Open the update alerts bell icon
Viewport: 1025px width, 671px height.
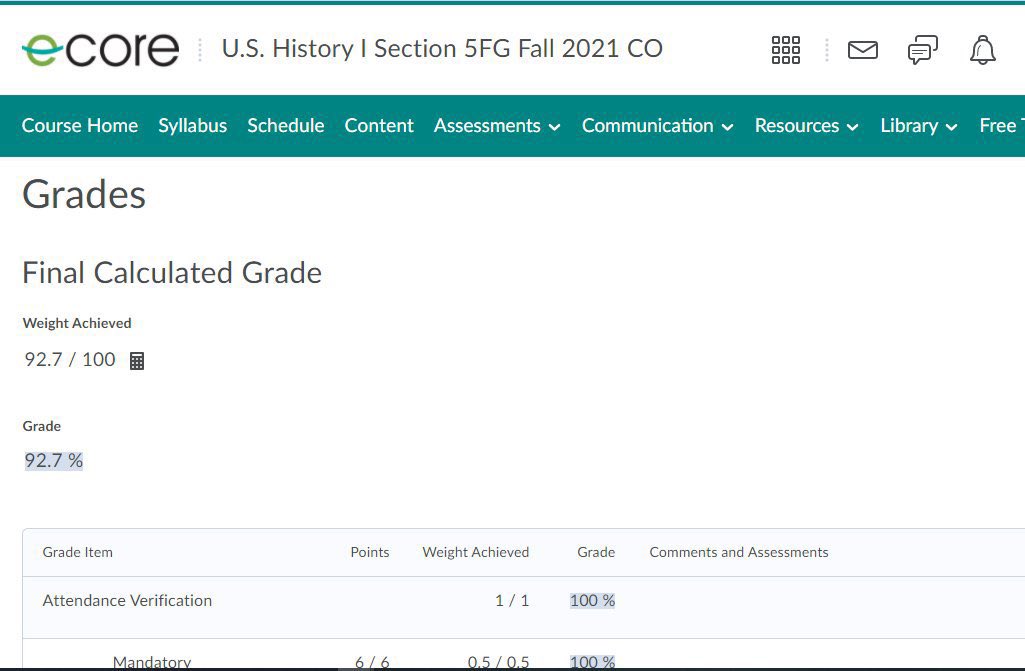983,50
